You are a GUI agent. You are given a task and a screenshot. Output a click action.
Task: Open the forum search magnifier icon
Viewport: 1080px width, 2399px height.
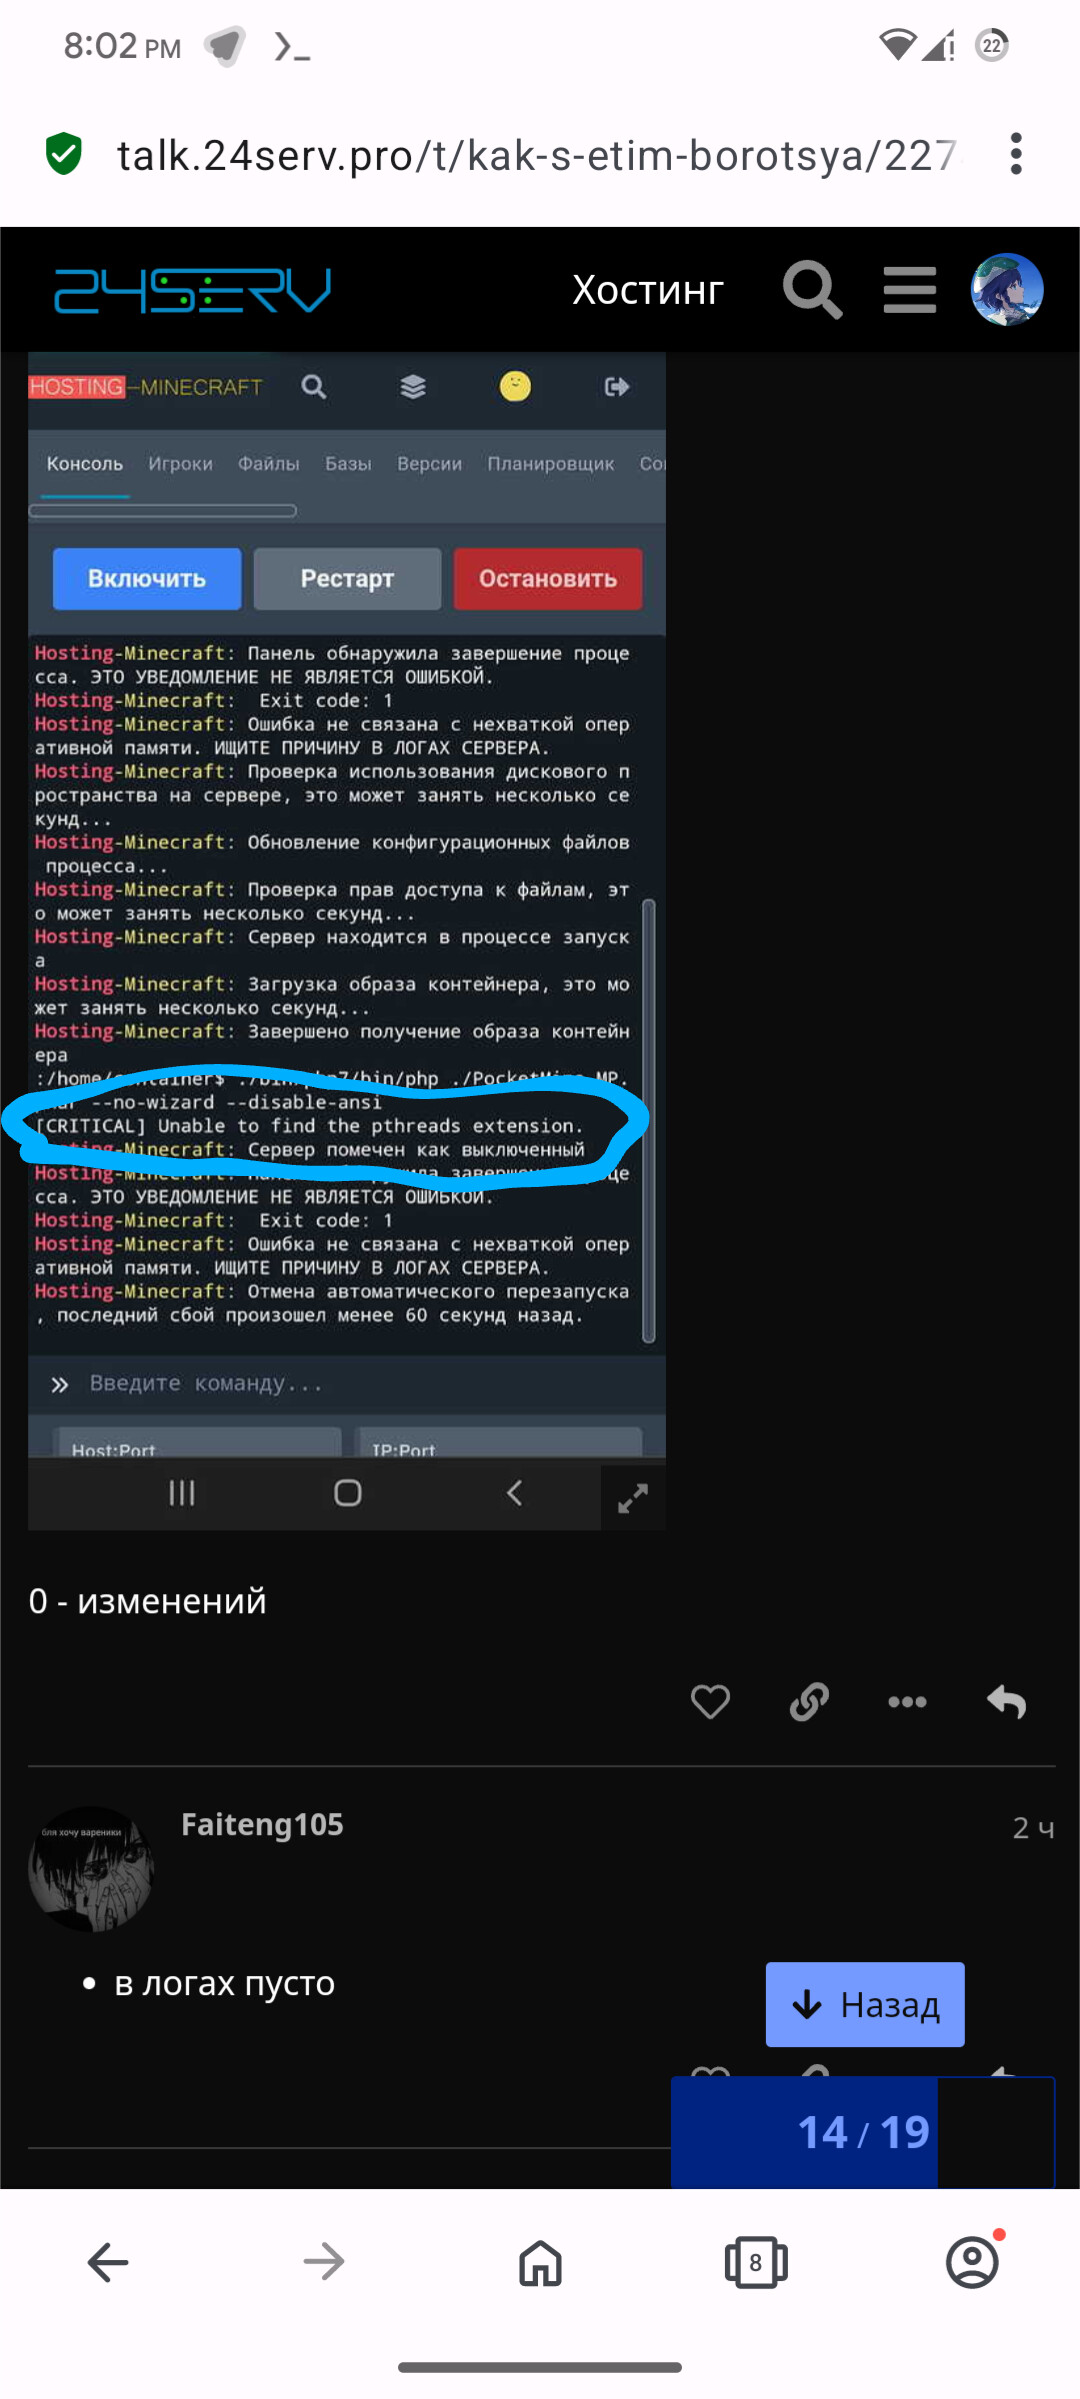coord(812,290)
